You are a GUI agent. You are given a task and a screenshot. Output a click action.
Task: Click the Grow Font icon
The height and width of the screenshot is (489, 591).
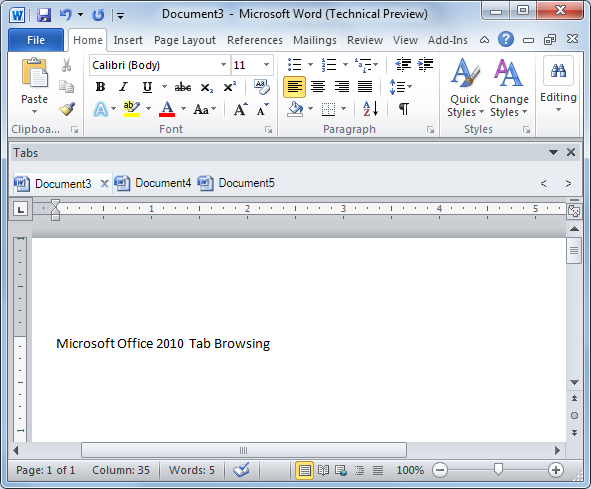click(x=240, y=109)
